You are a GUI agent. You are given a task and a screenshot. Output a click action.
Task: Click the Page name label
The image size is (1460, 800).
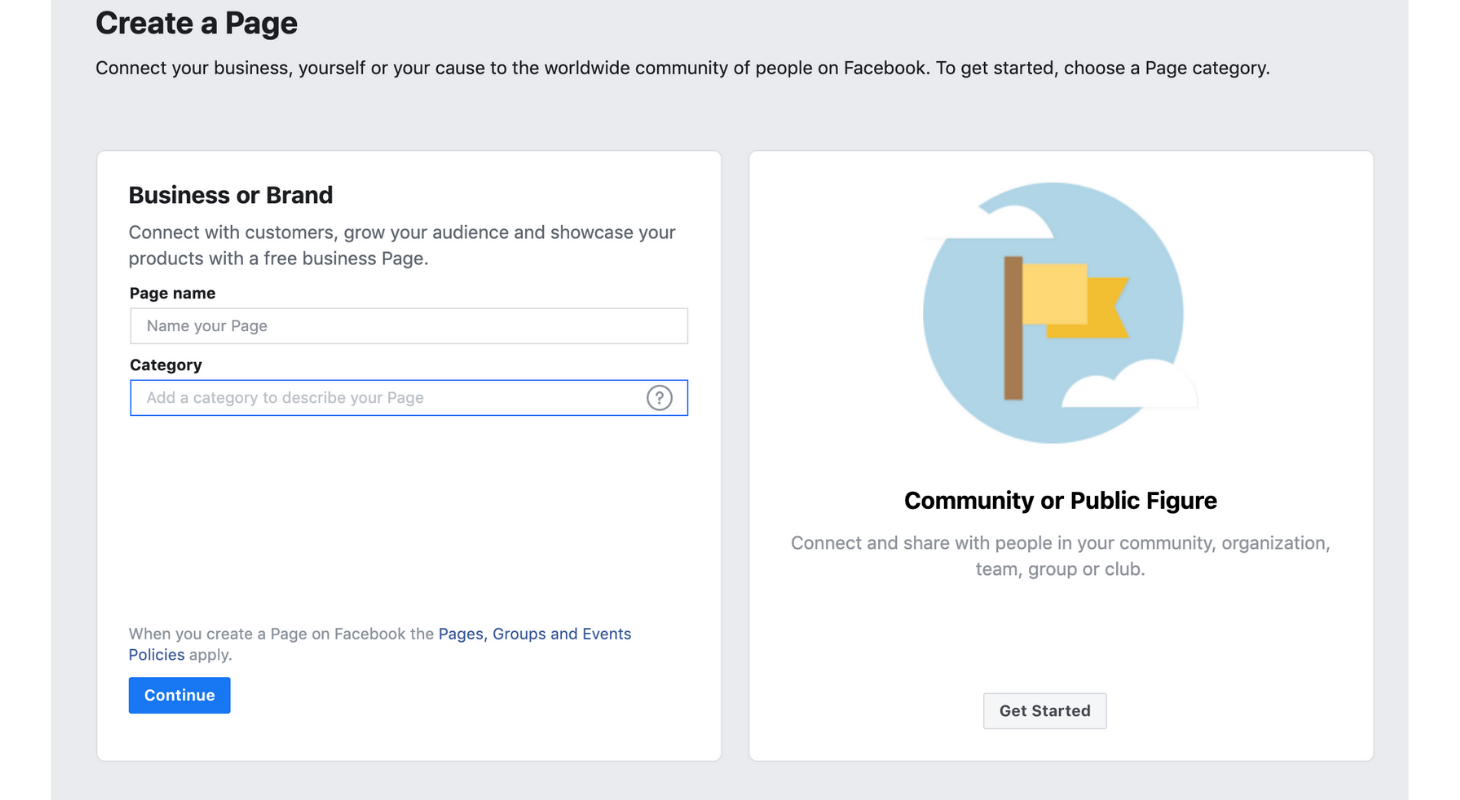[x=173, y=293]
